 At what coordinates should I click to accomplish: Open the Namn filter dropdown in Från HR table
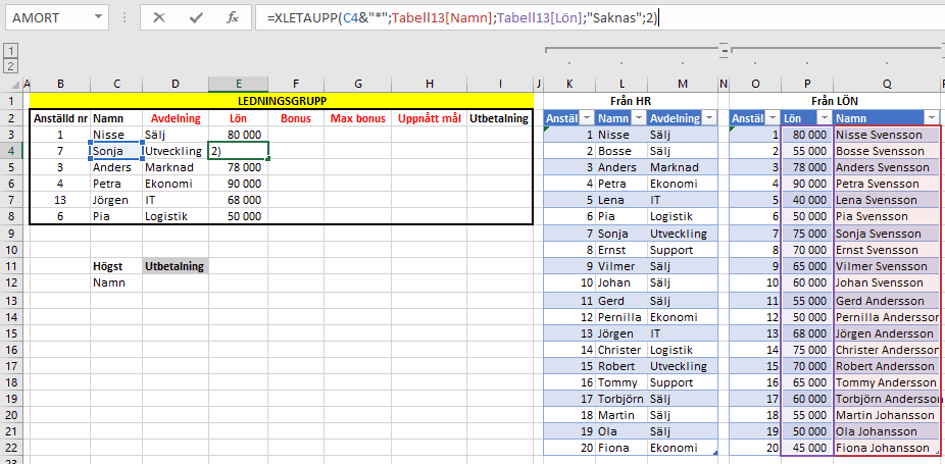click(x=637, y=118)
